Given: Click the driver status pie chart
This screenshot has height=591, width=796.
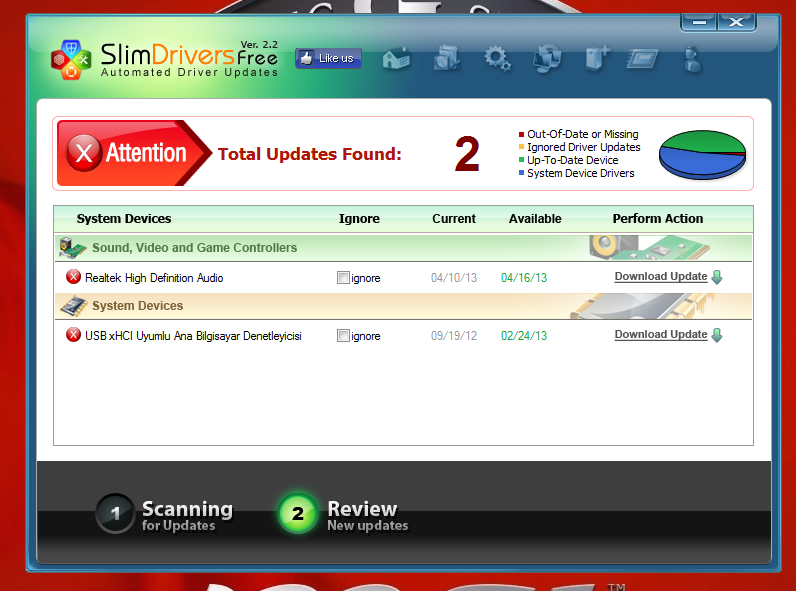Looking at the screenshot, I should pyautogui.click(x=703, y=154).
